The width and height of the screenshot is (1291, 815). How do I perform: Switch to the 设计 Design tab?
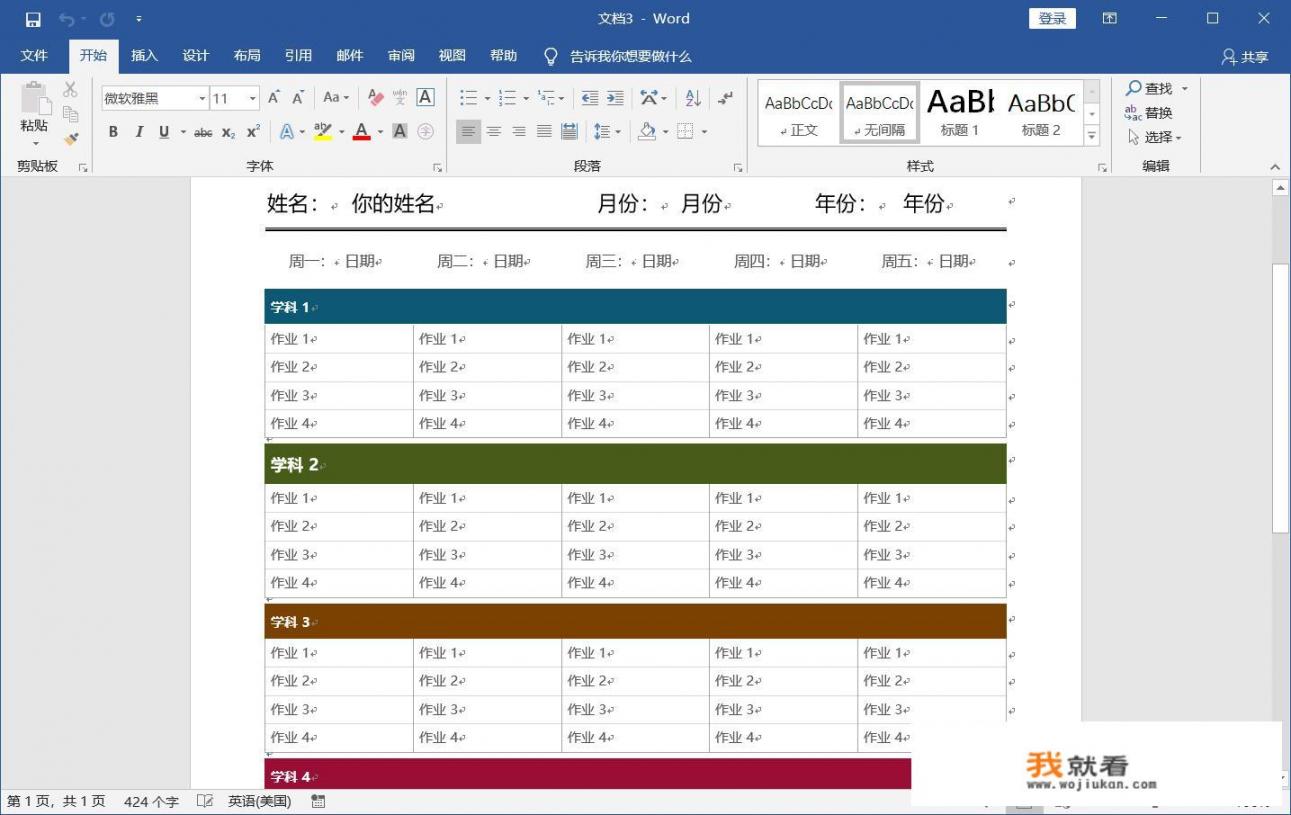coord(196,56)
